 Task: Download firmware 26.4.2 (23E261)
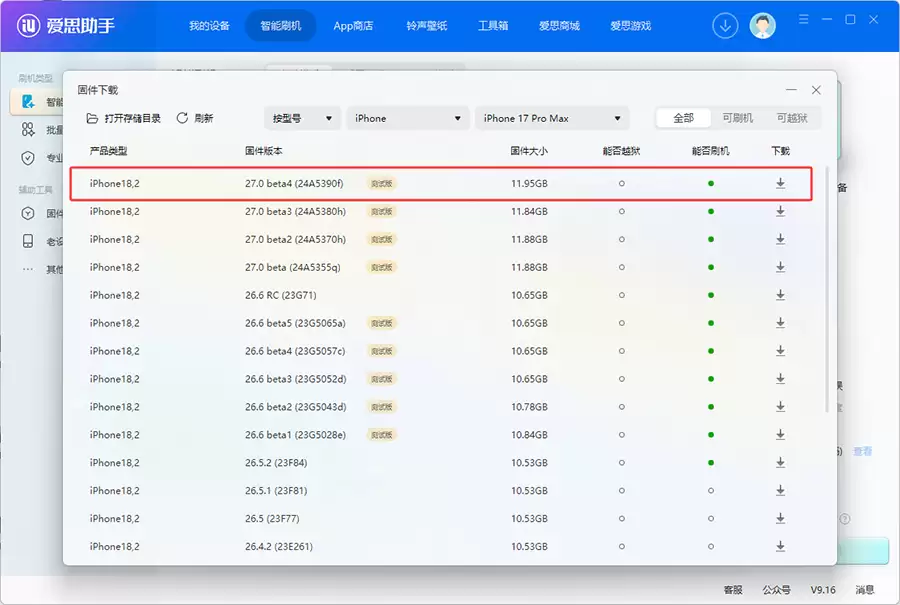pos(780,546)
